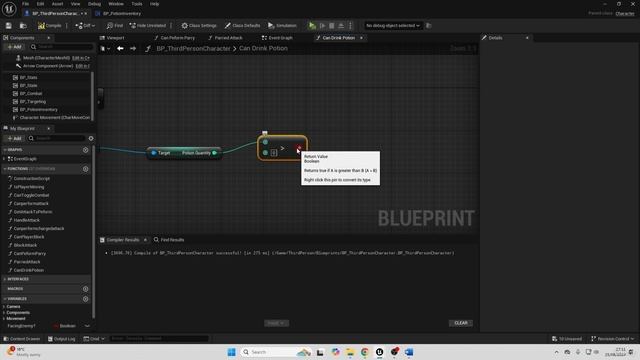Click BP_ThirdPersonCharacter breadcrumb link
Image resolution: width=640 pixels, height=360 pixels.
pyautogui.click(x=193, y=48)
